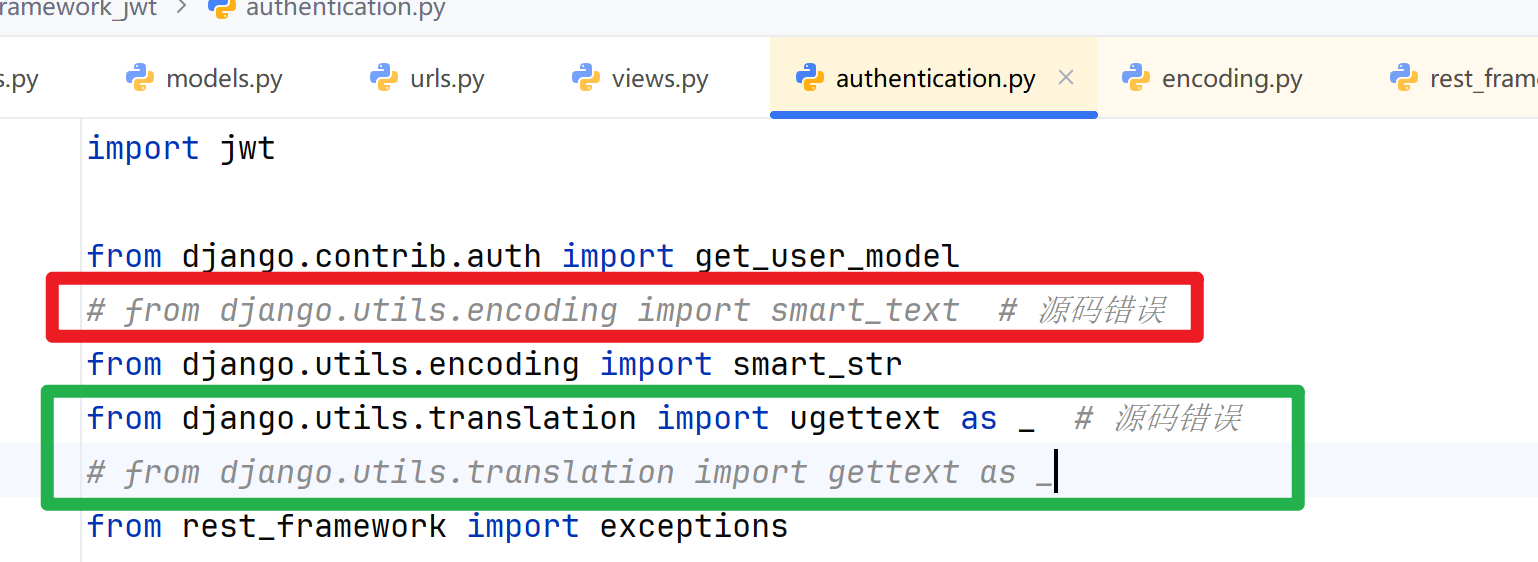The height and width of the screenshot is (562, 1538).
Task: Click the breadcrumb chevron before authentication.py
Action: (x=181, y=10)
